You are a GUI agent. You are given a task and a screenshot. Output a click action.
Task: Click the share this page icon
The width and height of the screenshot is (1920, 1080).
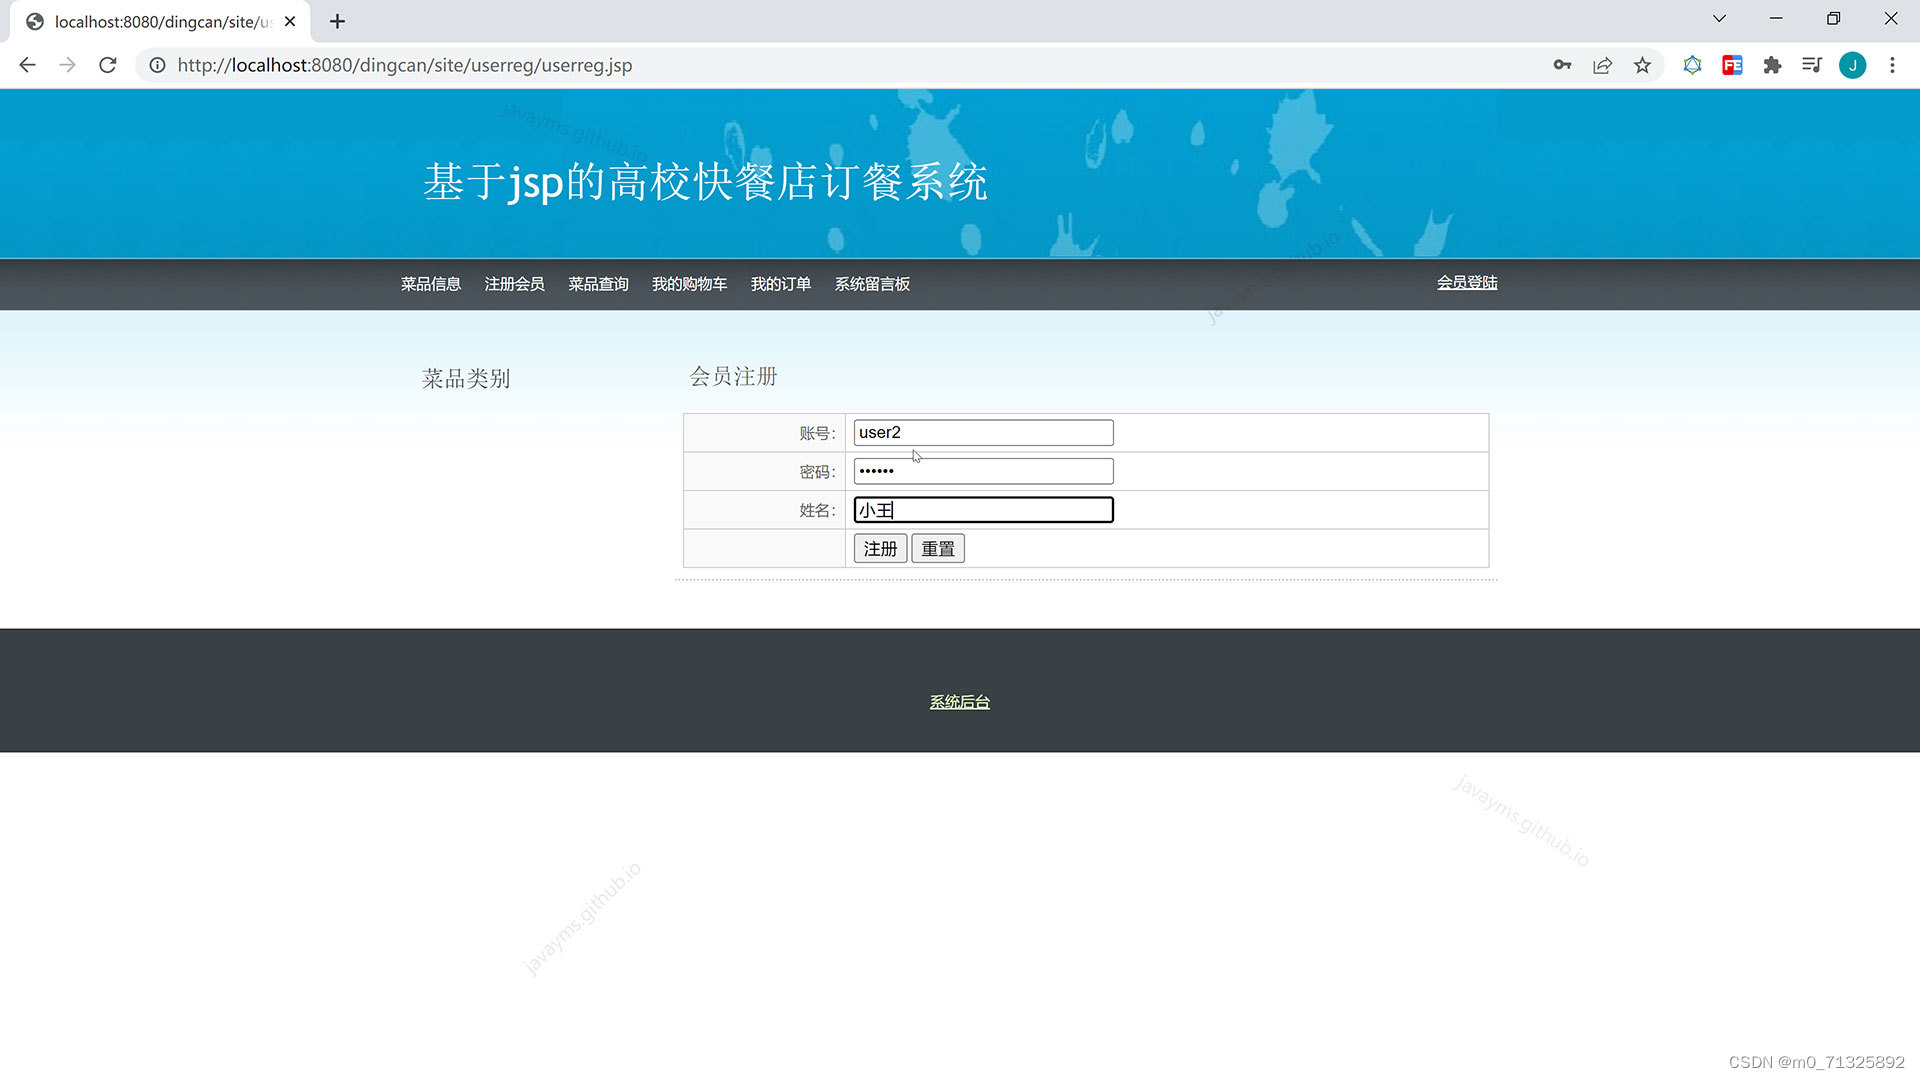1602,65
